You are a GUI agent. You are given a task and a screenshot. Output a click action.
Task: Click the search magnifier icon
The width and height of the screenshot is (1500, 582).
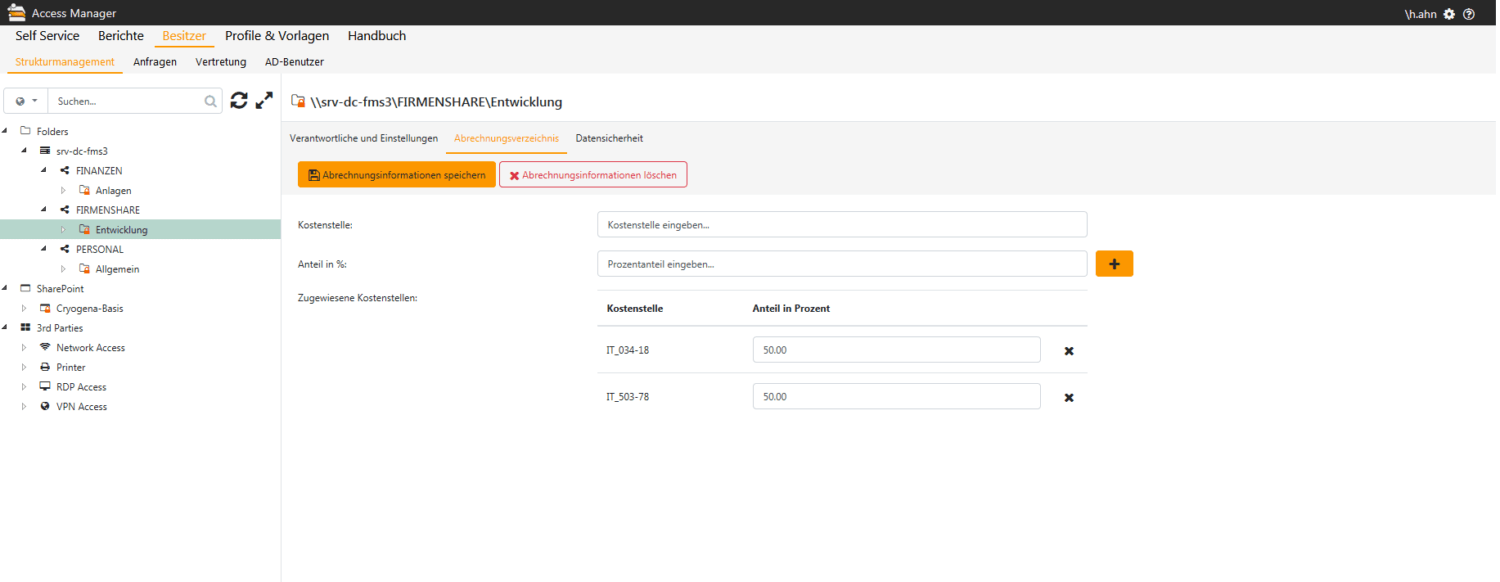click(210, 101)
